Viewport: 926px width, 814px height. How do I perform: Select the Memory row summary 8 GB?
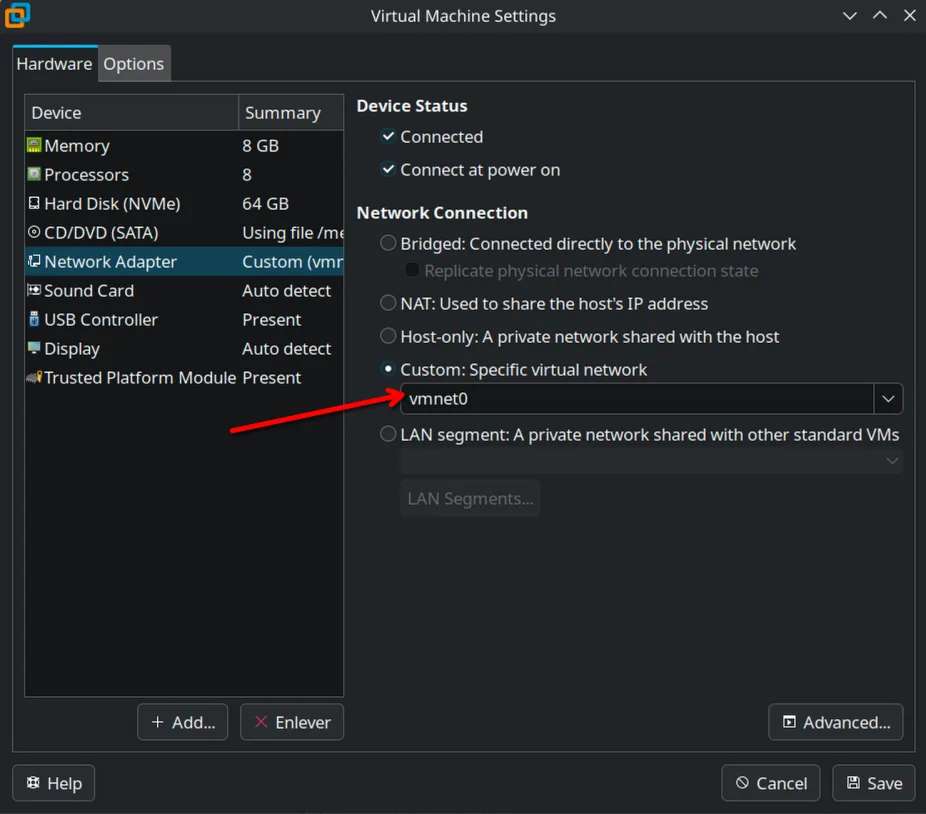[x=260, y=145]
